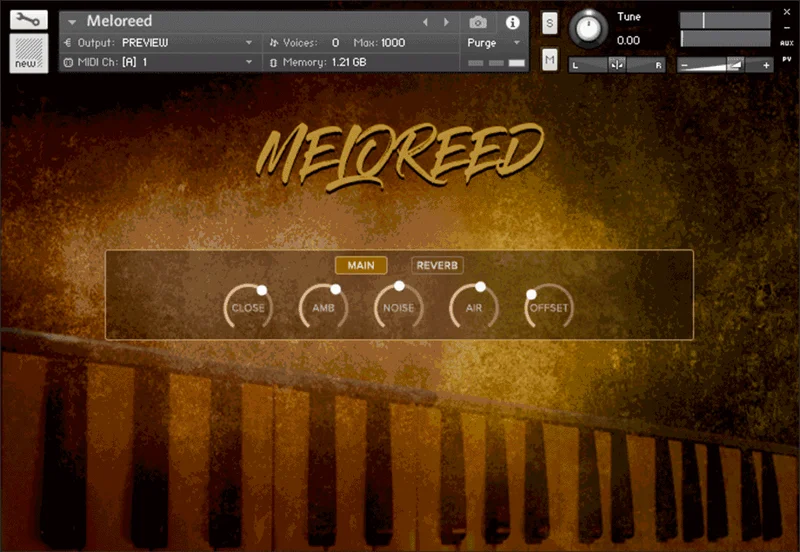
Task: Click the NOISE knob
Action: point(398,307)
